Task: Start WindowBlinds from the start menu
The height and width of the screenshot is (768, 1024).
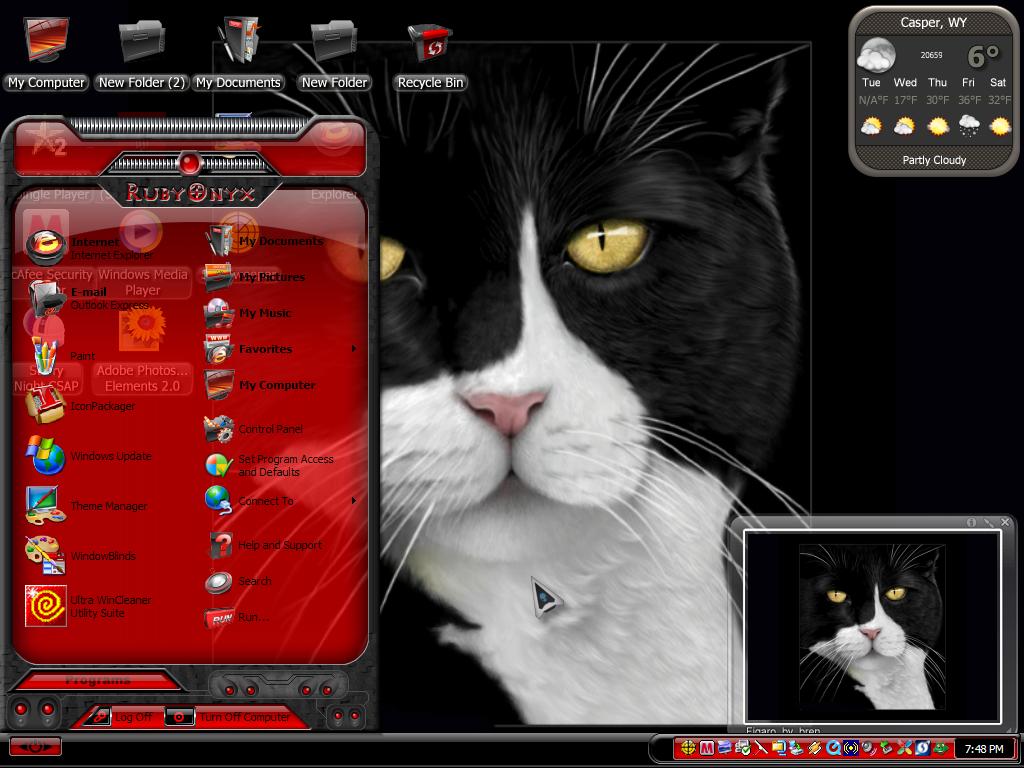Action: (x=80, y=556)
